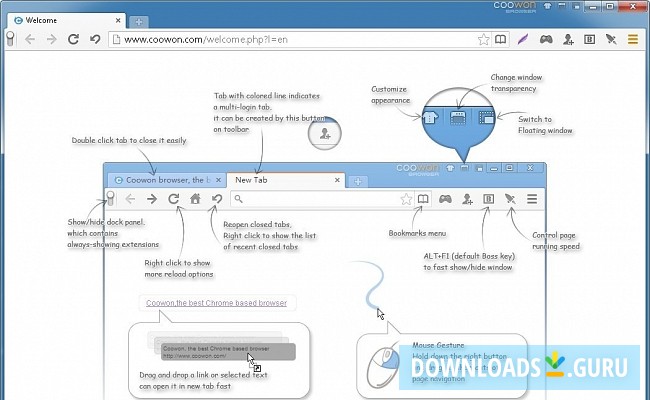
Task: Click the circled multi-login person icon
Action: tap(325, 133)
